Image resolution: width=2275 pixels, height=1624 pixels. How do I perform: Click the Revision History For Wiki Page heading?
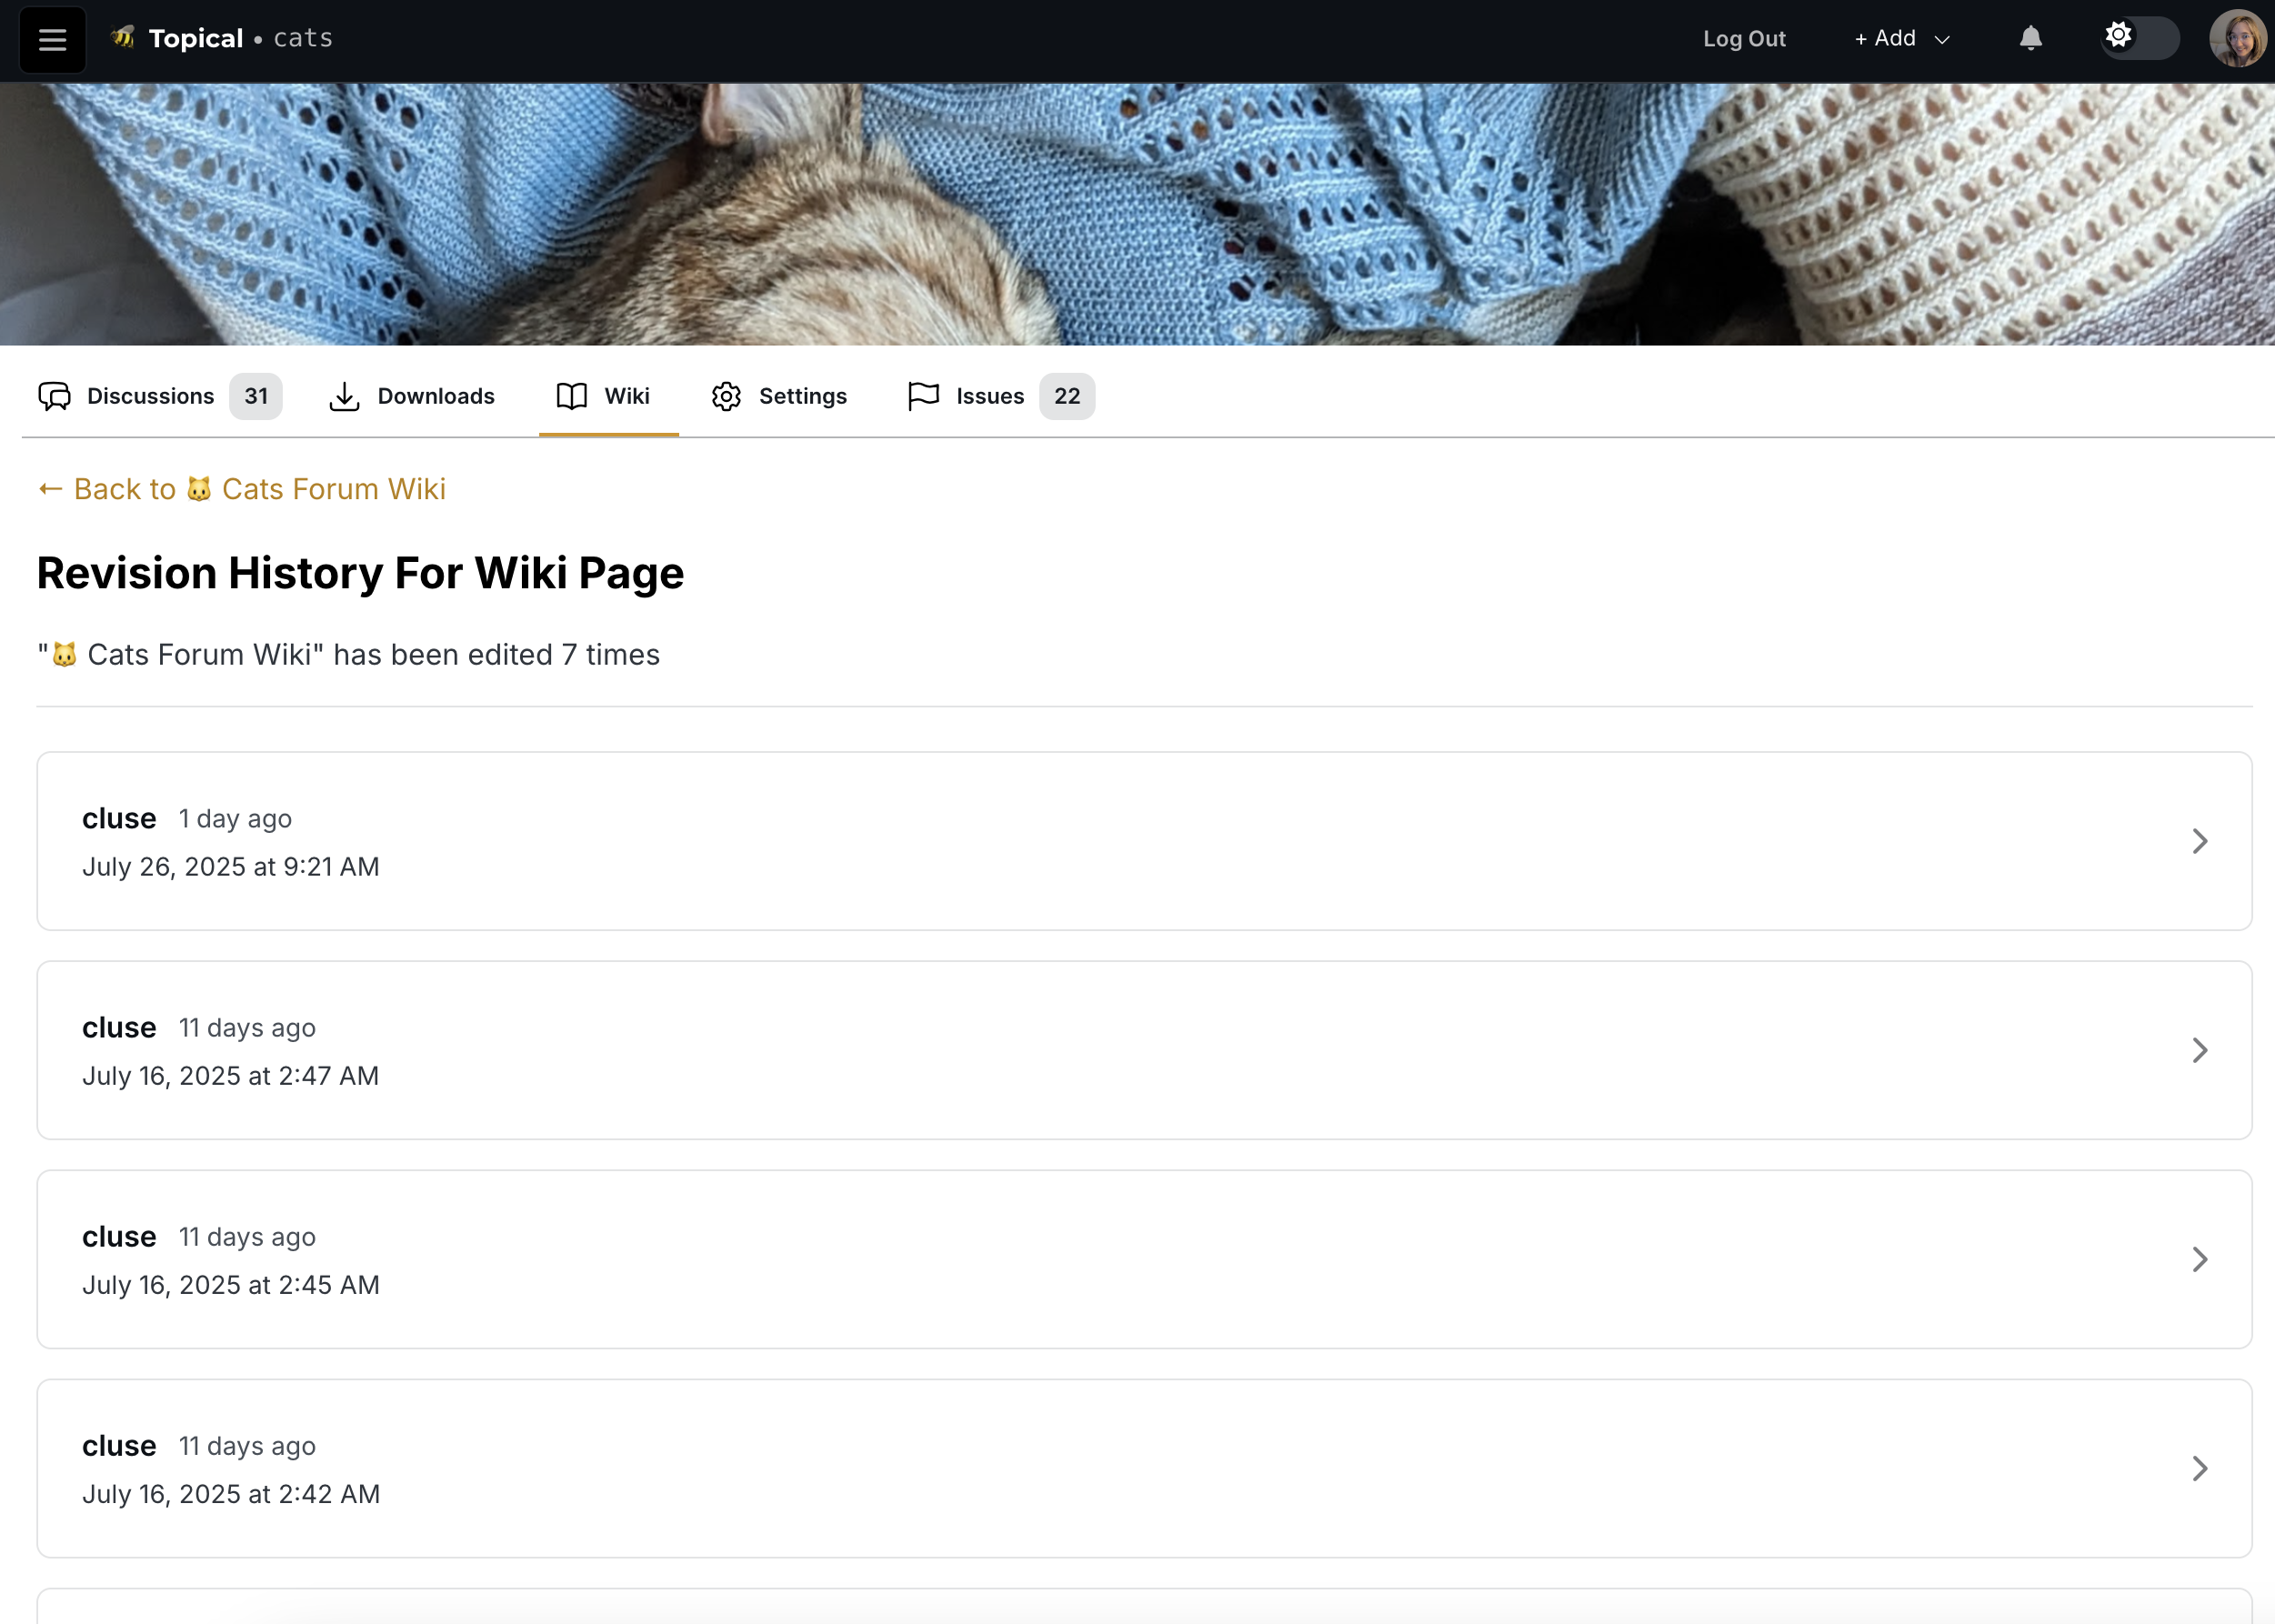click(x=360, y=573)
